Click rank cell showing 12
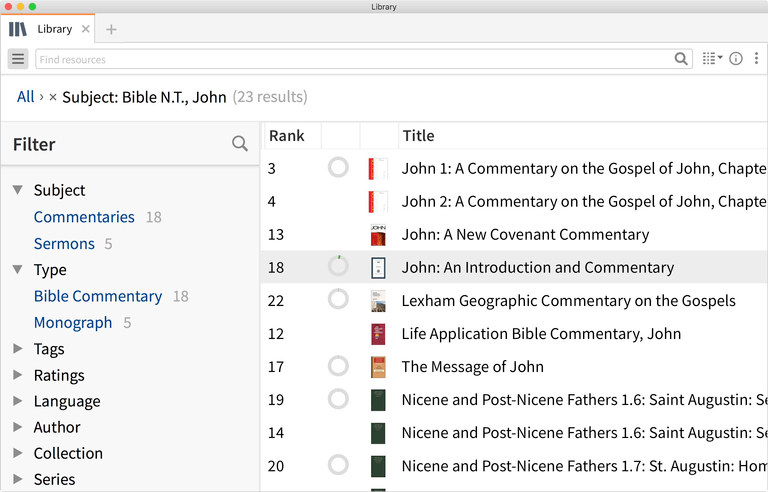 (276, 334)
